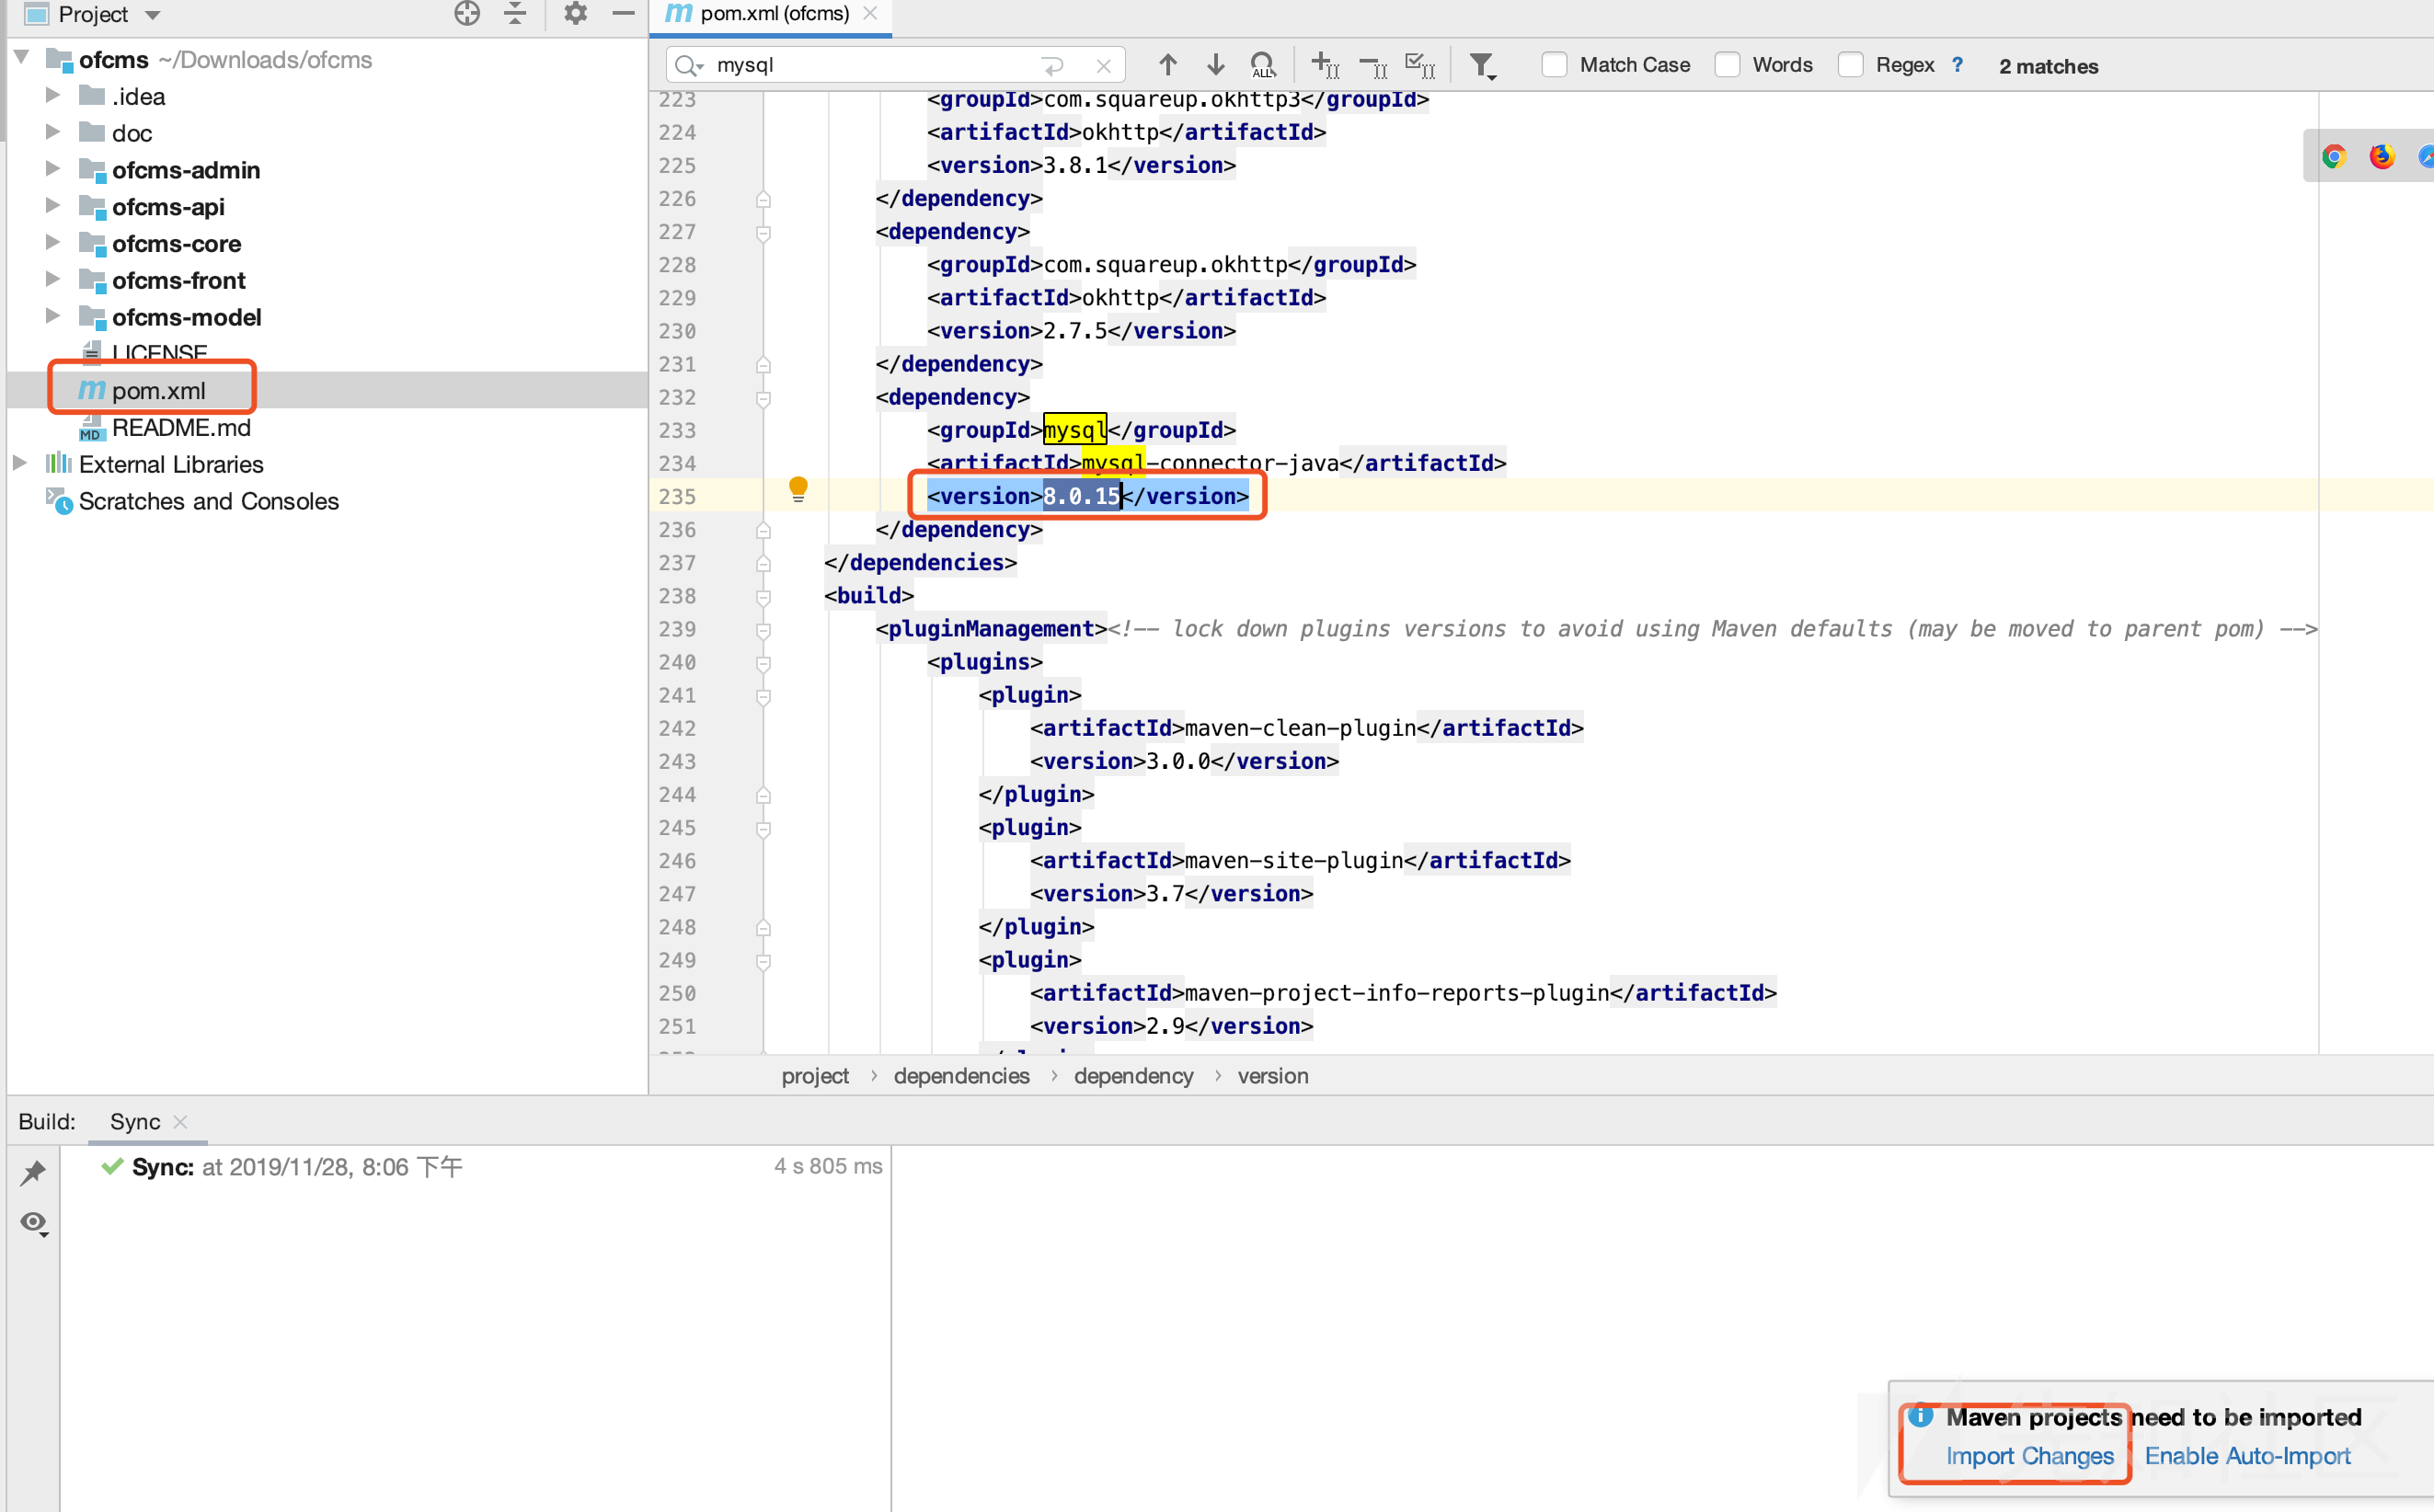The height and width of the screenshot is (1512, 2434).
Task: Click the fold marker at line 227
Action: [x=763, y=233]
